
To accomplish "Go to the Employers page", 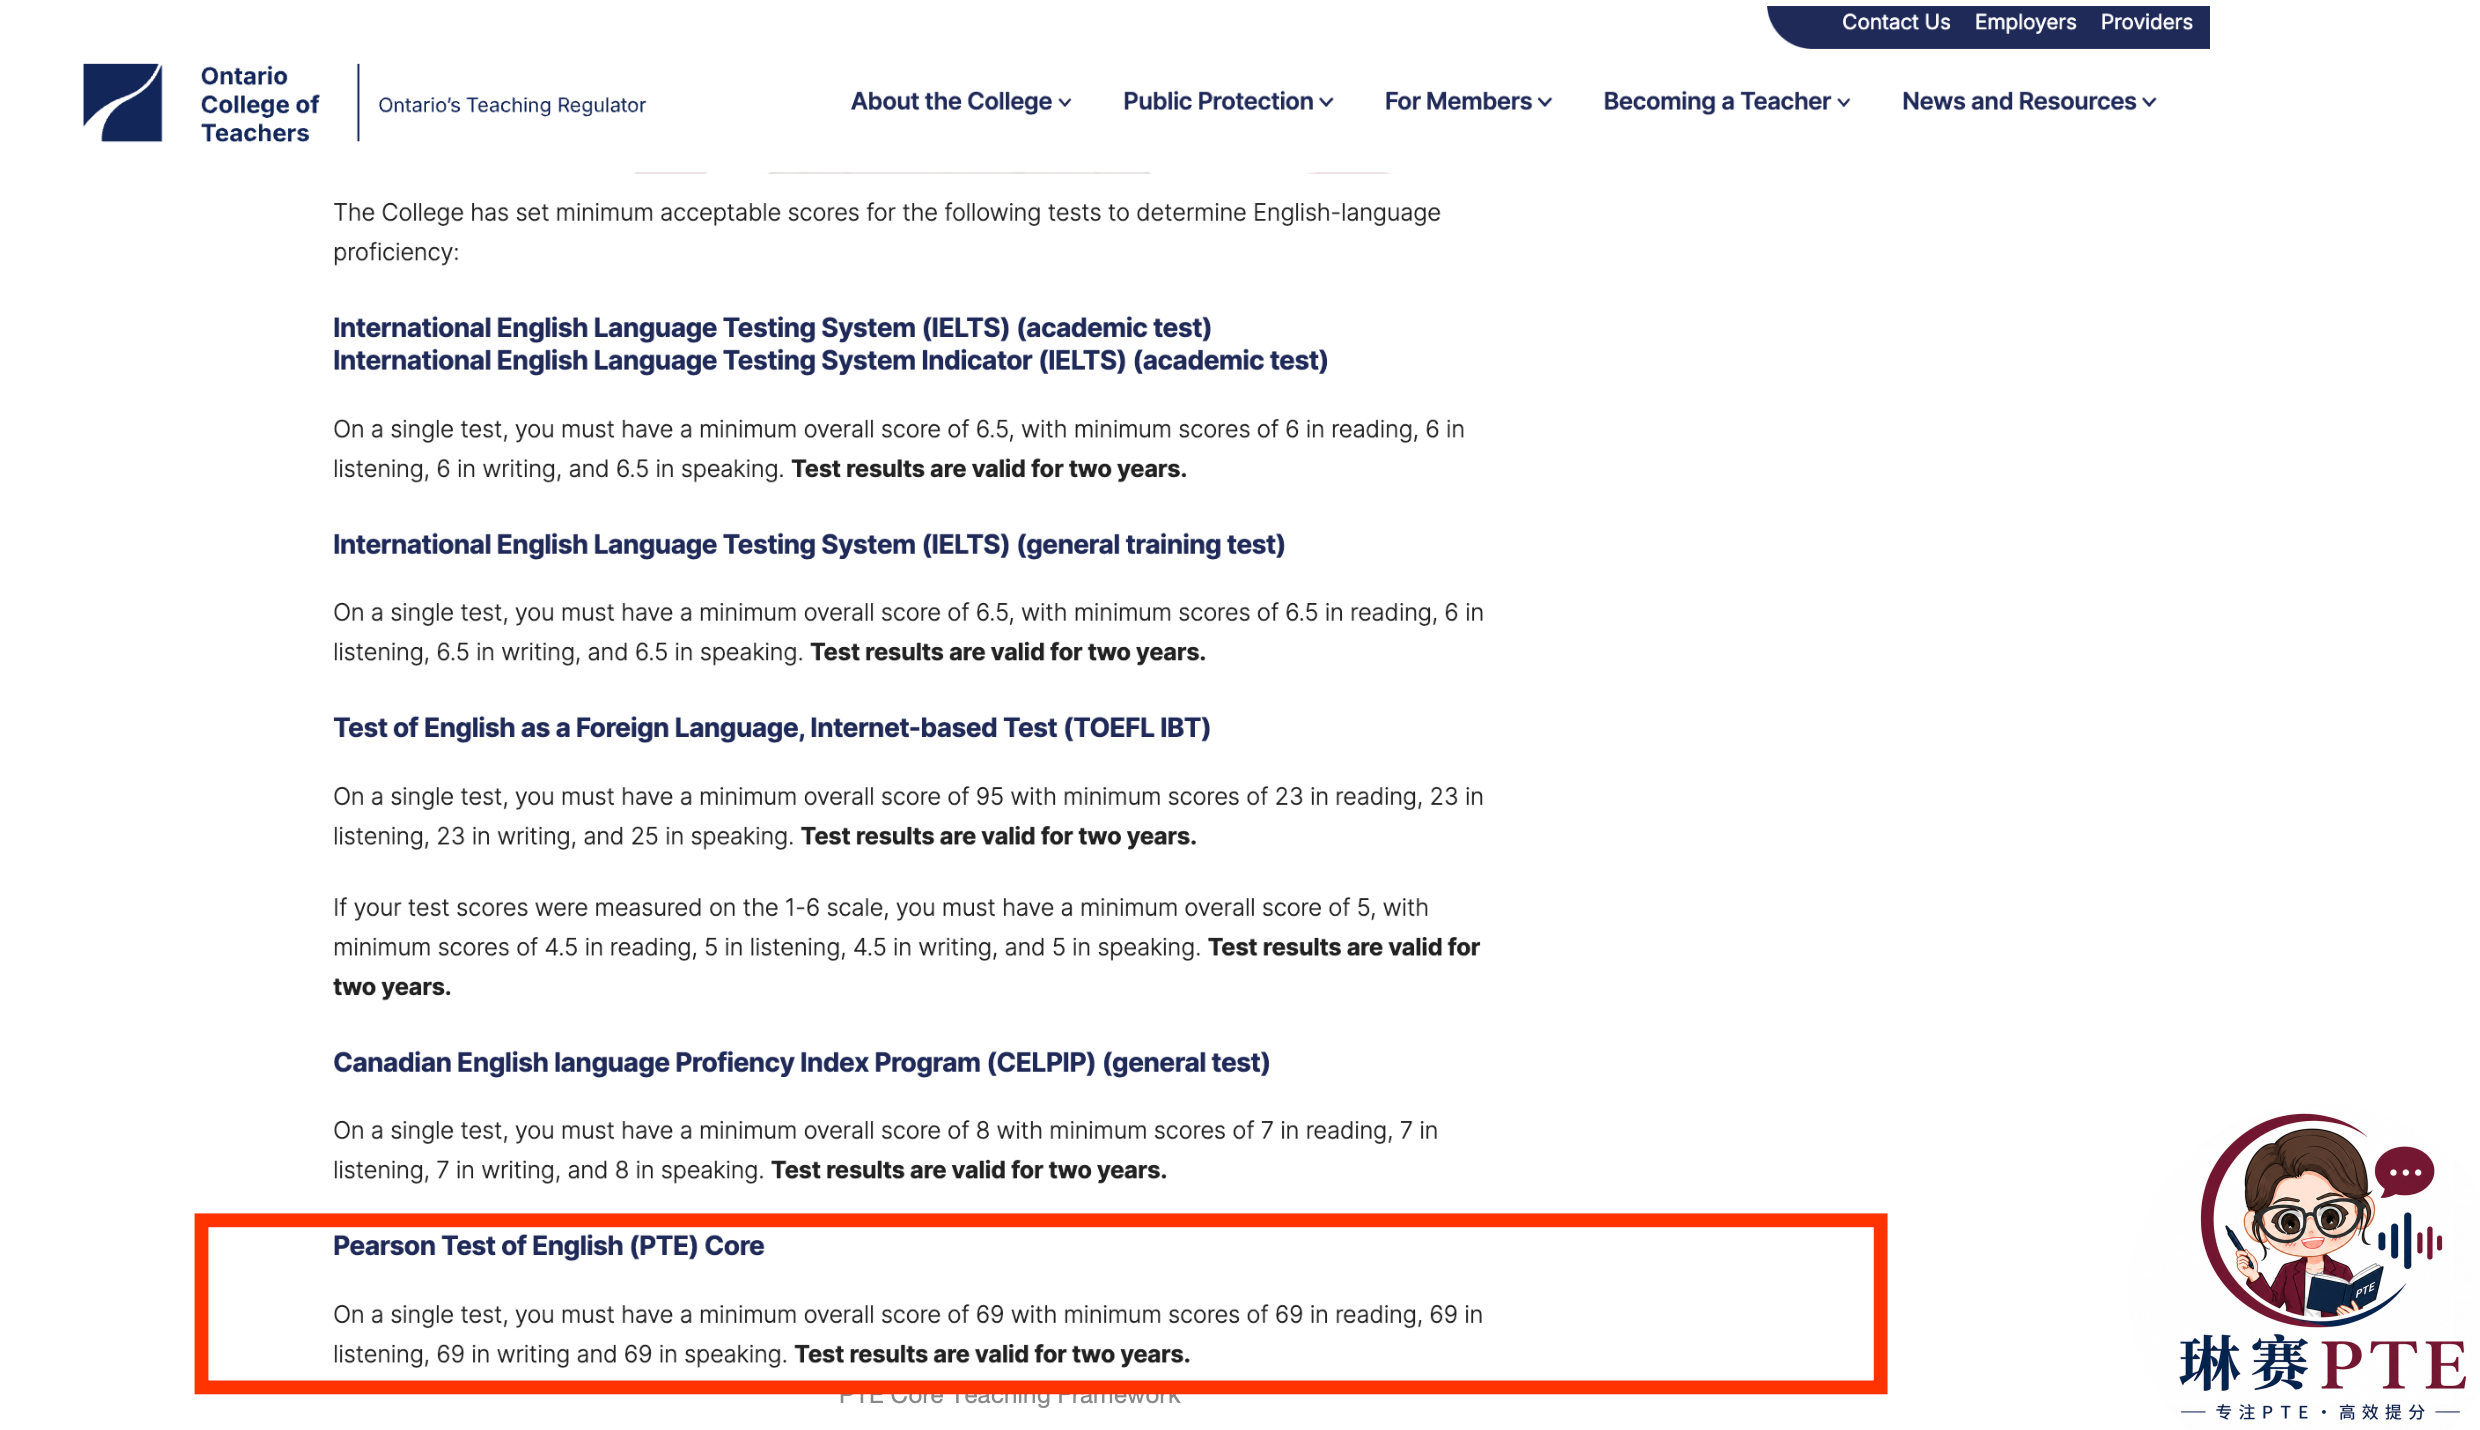I will (2024, 22).
